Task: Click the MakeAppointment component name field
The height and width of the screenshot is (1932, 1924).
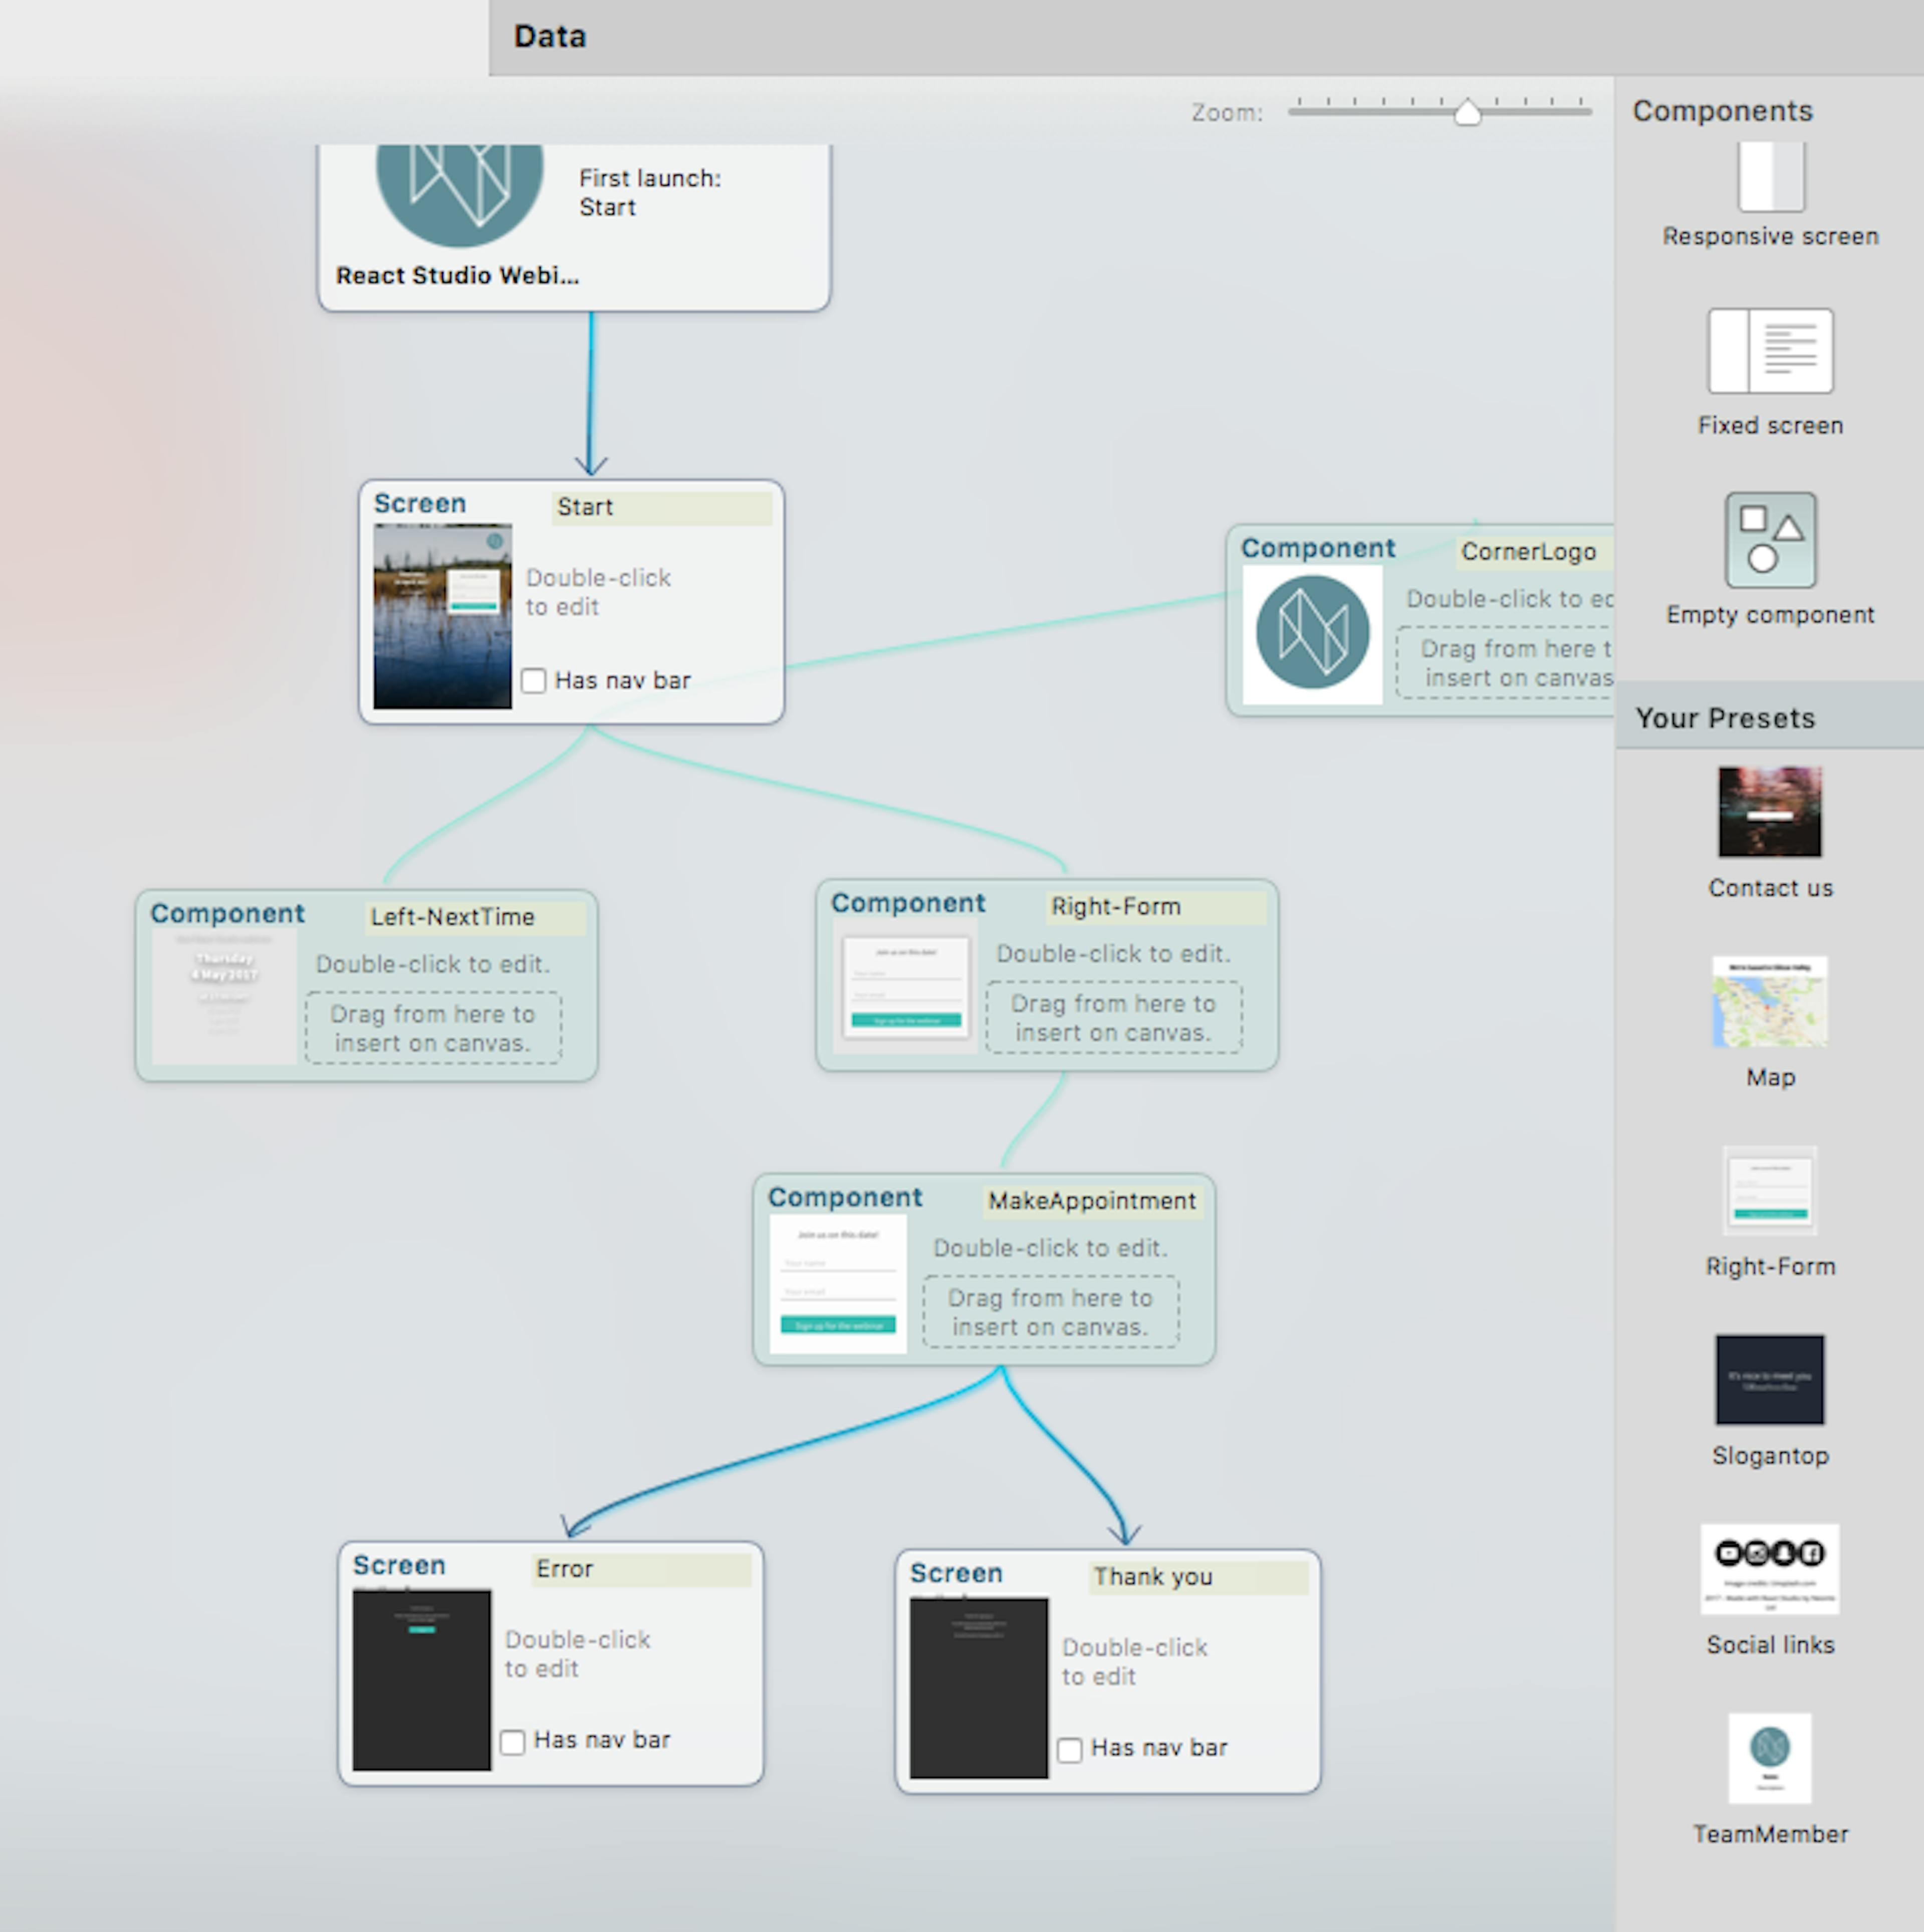Action: pos(1092,1201)
